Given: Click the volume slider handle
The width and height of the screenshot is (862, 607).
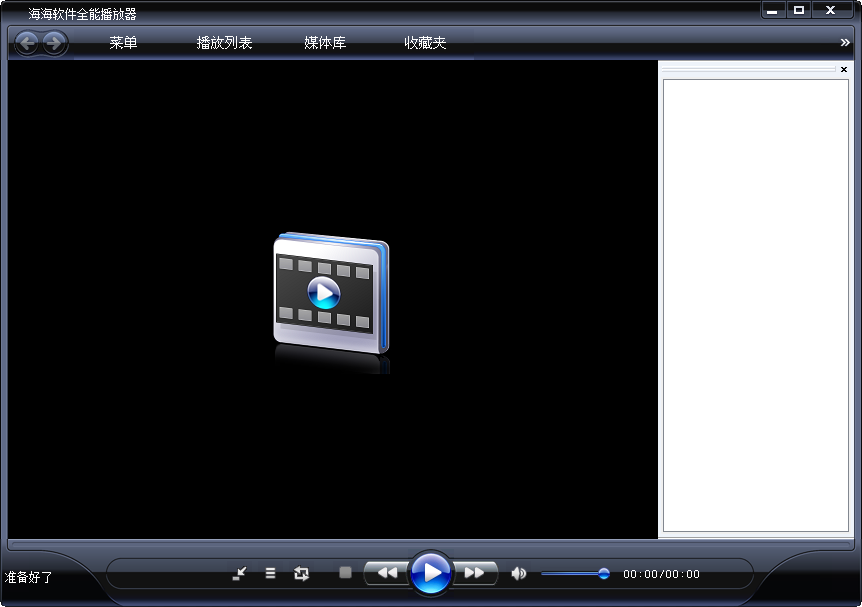Looking at the screenshot, I should [604, 573].
